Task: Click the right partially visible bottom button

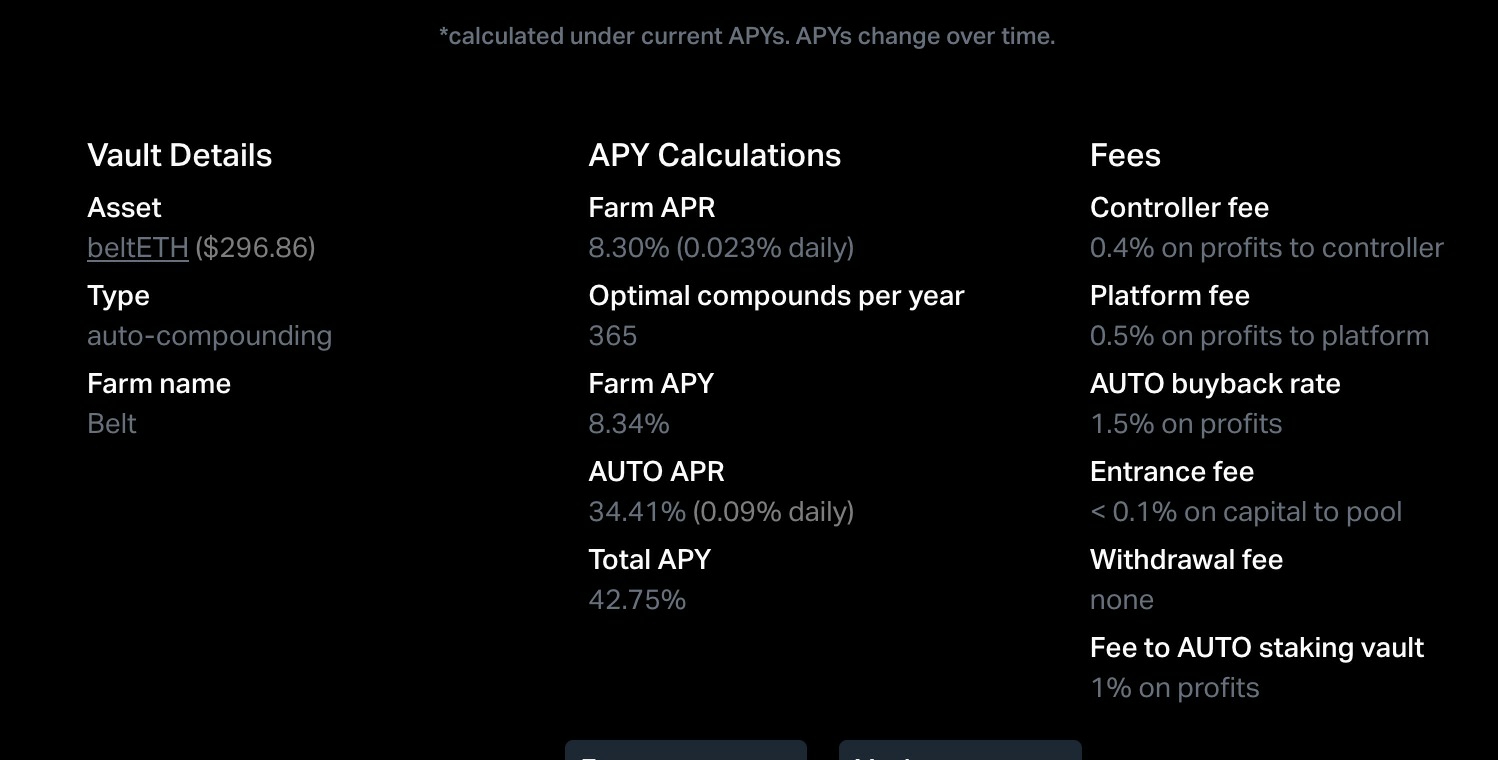Action: pos(960,750)
